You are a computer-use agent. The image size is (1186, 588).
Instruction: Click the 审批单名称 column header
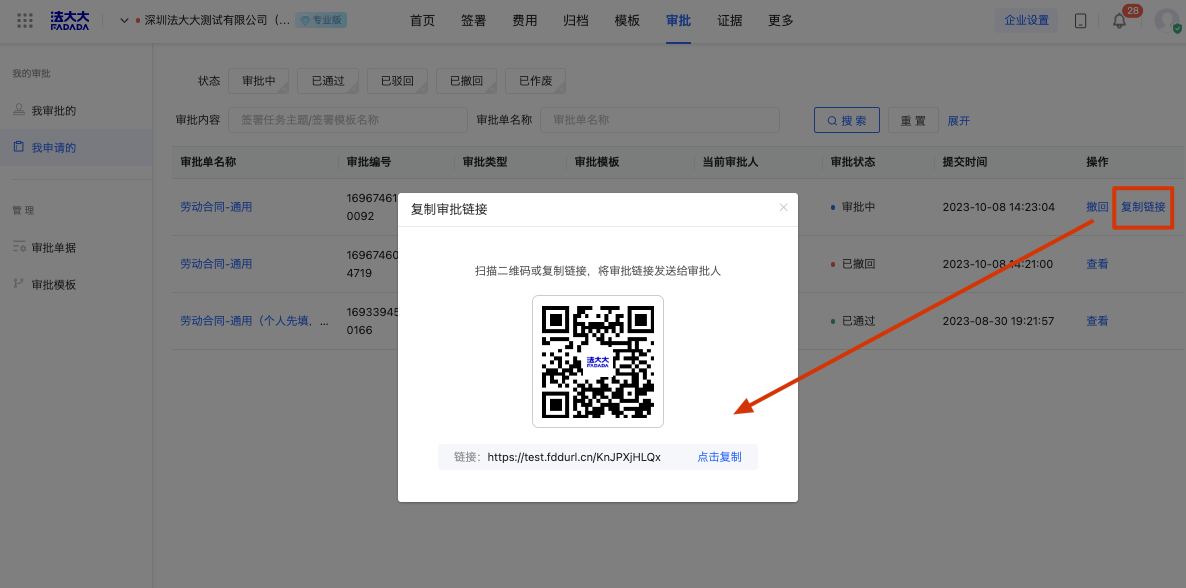pyautogui.click(x=209, y=162)
